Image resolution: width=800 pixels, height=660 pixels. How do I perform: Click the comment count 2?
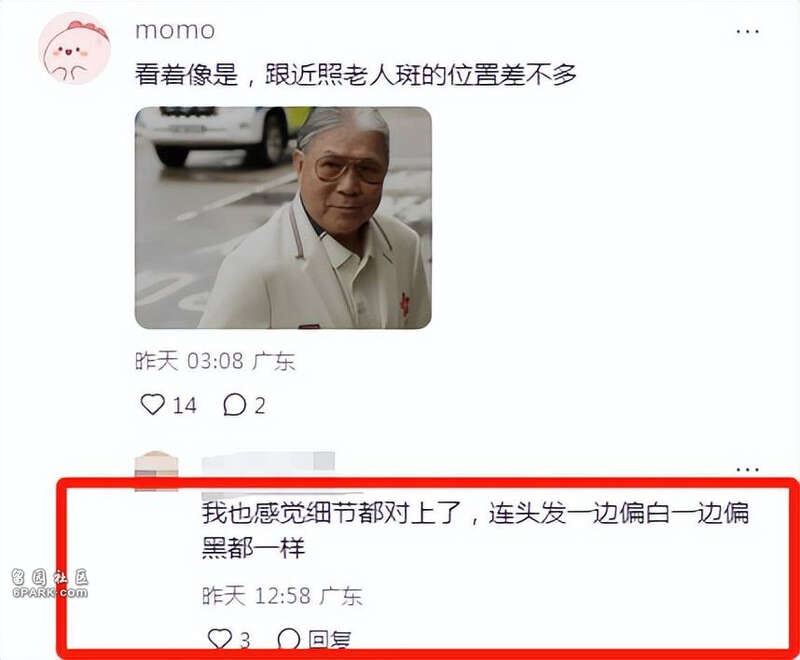pyautogui.click(x=260, y=406)
